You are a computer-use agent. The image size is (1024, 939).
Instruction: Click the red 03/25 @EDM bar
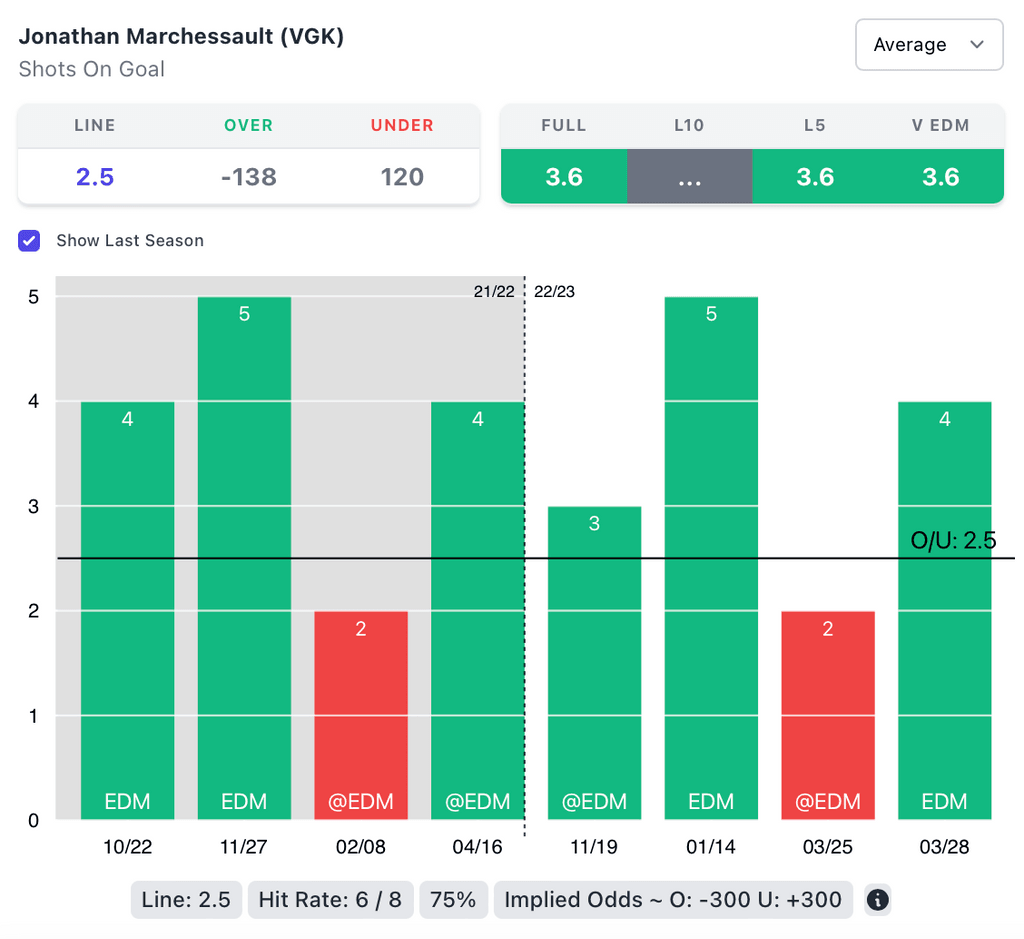coord(828,715)
